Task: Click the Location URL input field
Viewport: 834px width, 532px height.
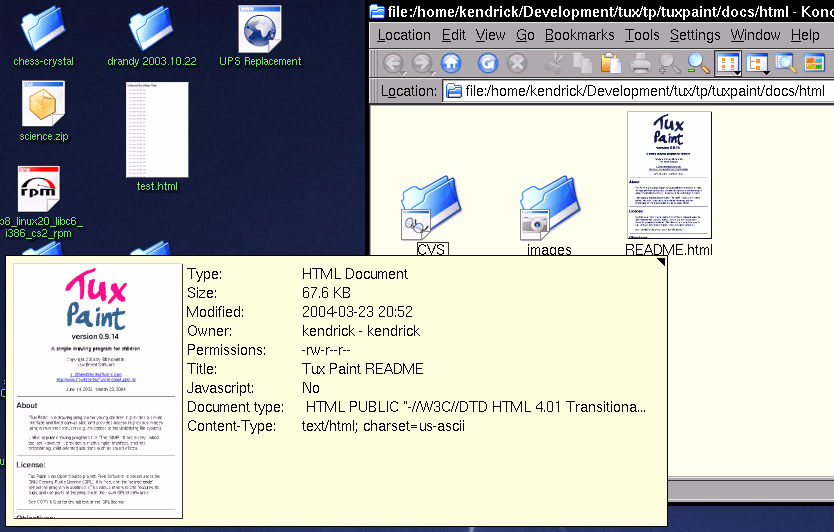Action: [638, 91]
